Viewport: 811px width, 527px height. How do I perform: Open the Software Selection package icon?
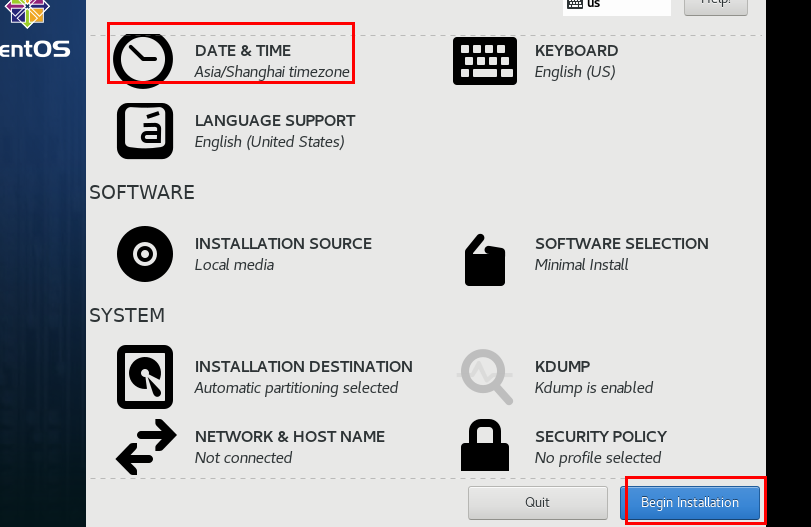(x=485, y=260)
